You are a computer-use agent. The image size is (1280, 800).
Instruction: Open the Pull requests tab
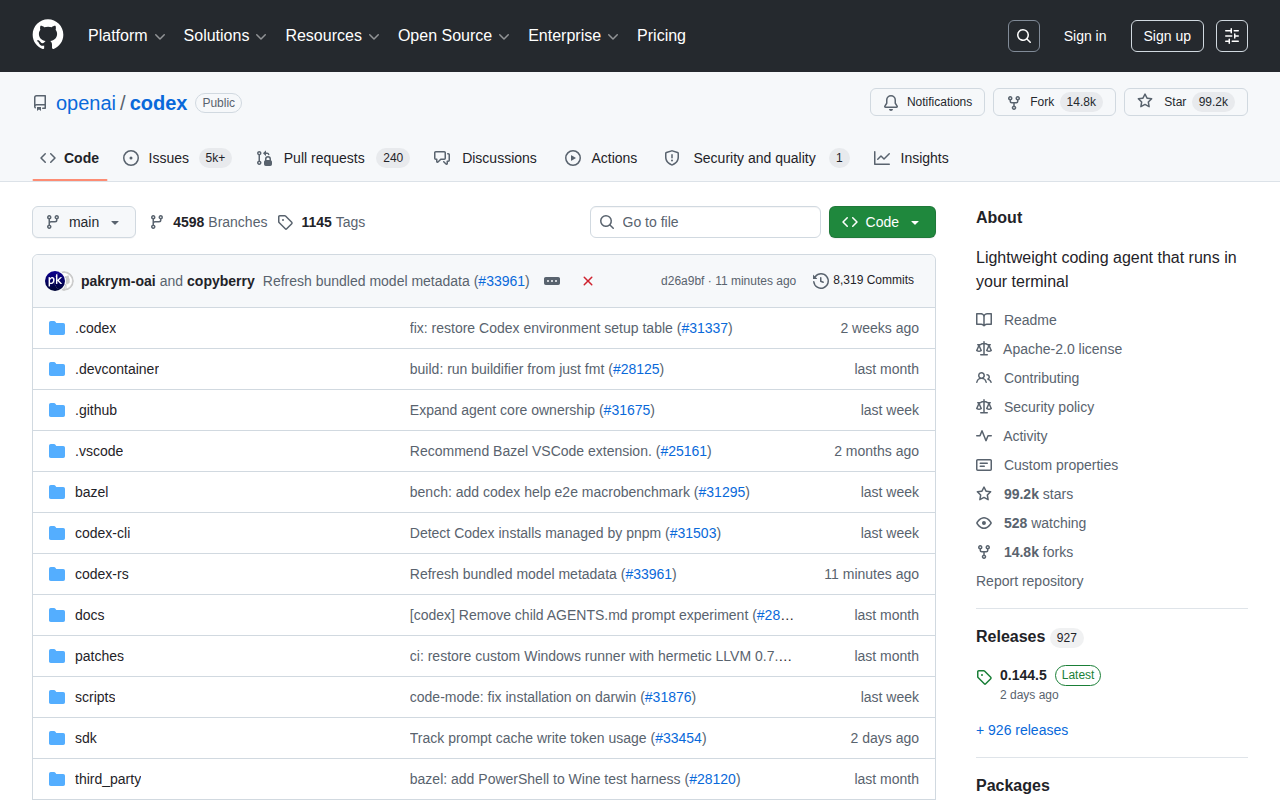click(x=333, y=158)
